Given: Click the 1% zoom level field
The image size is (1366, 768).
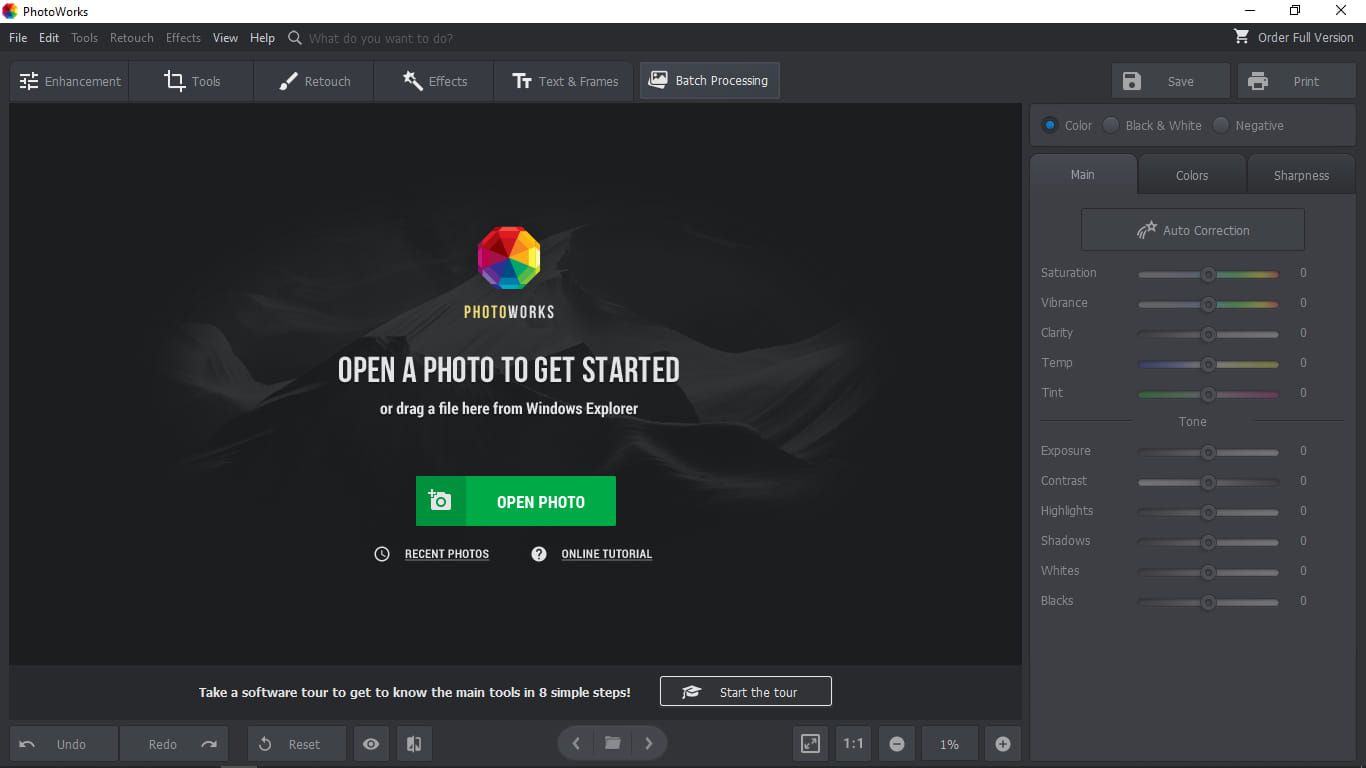Looking at the screenshot, I should click(950, 744).
